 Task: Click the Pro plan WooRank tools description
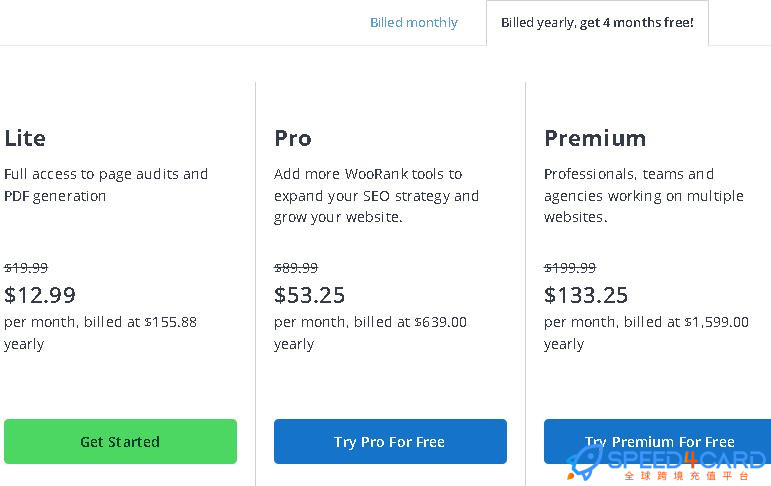click(376, 195)
